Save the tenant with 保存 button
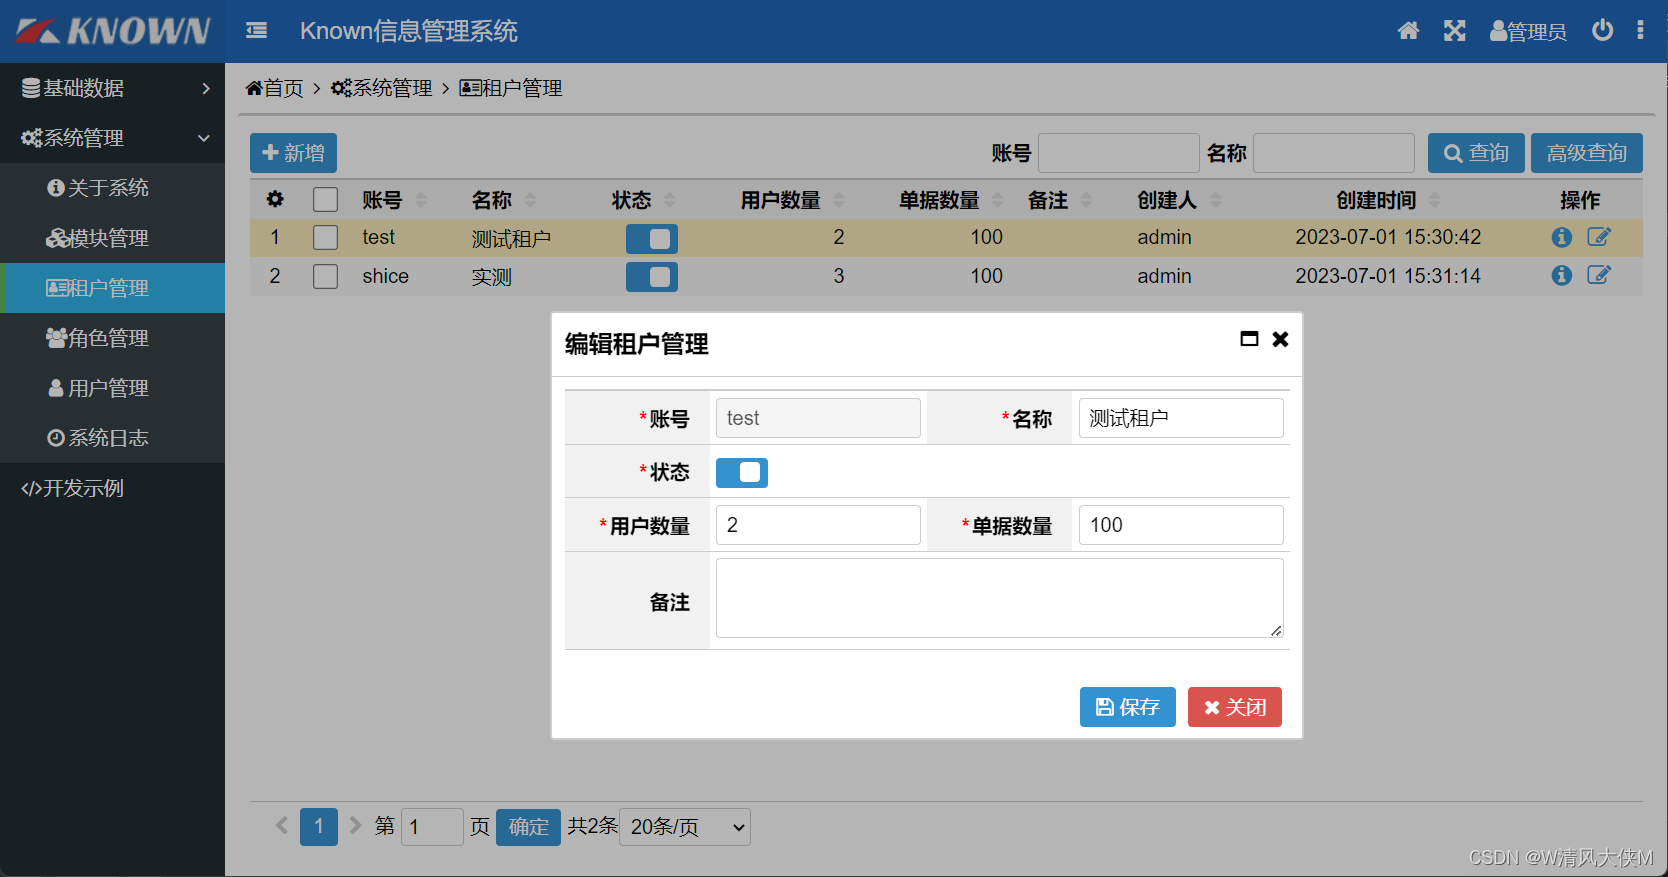The height and width of the screenshot is (877, 1668). pos(1128,707)
